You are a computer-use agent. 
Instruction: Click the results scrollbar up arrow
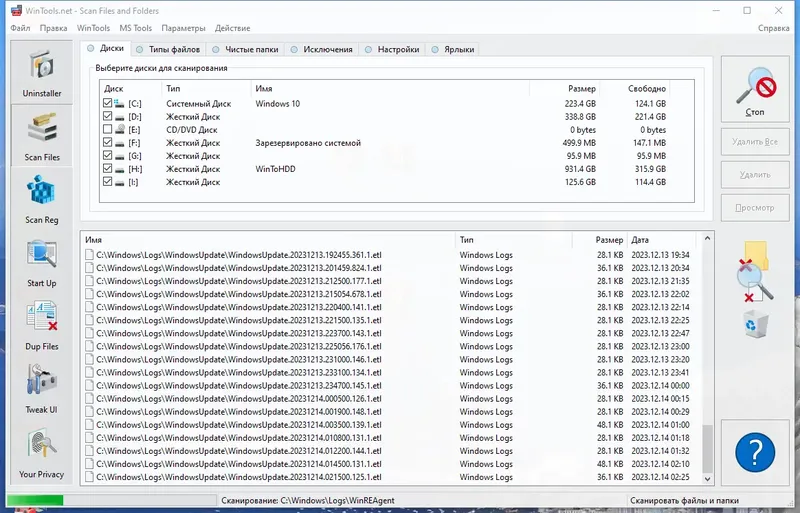coord(707,238)
